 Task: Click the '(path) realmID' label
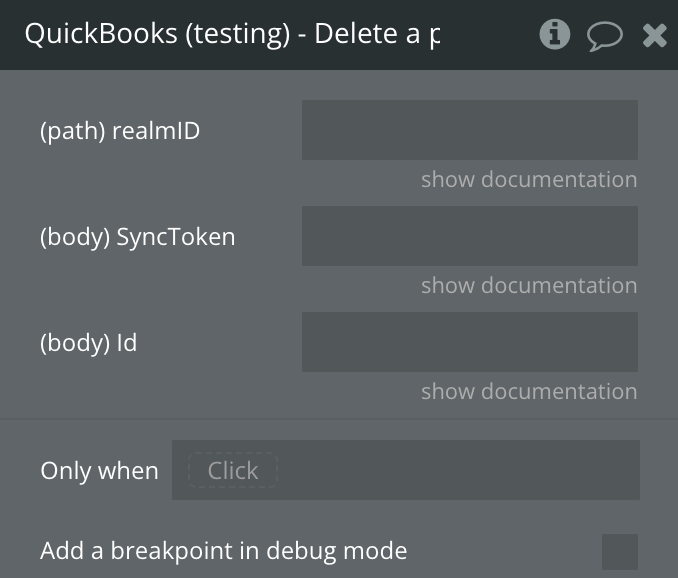click(120, 131)
